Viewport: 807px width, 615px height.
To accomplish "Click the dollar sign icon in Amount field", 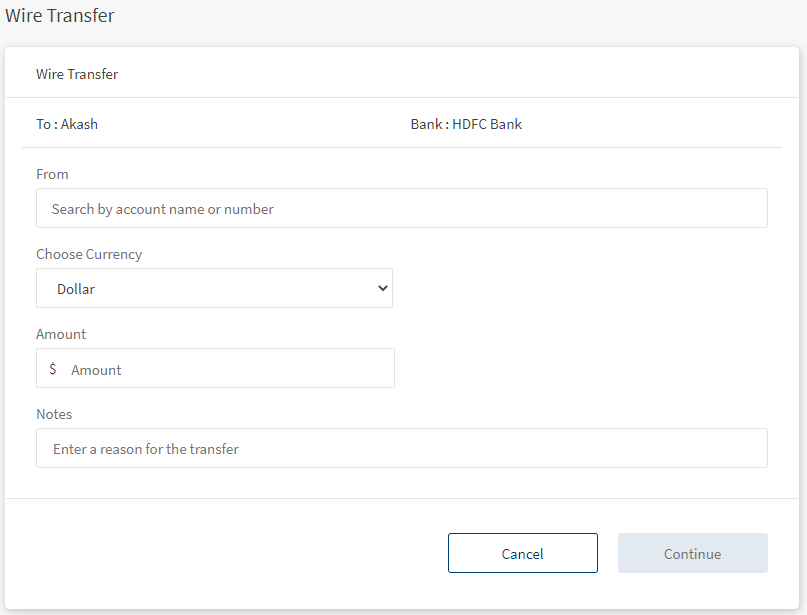I will coord(52,368).
